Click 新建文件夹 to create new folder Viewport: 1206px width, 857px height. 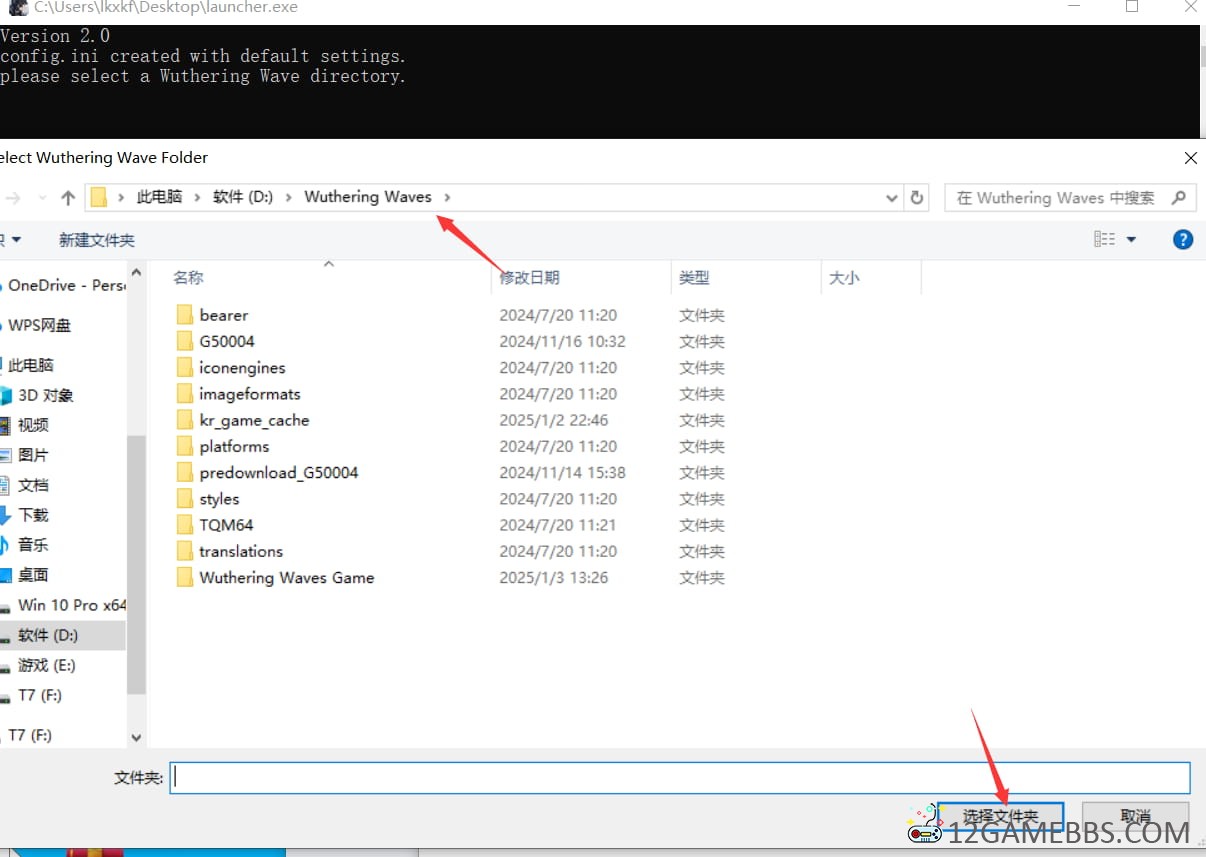pos(96,240)
